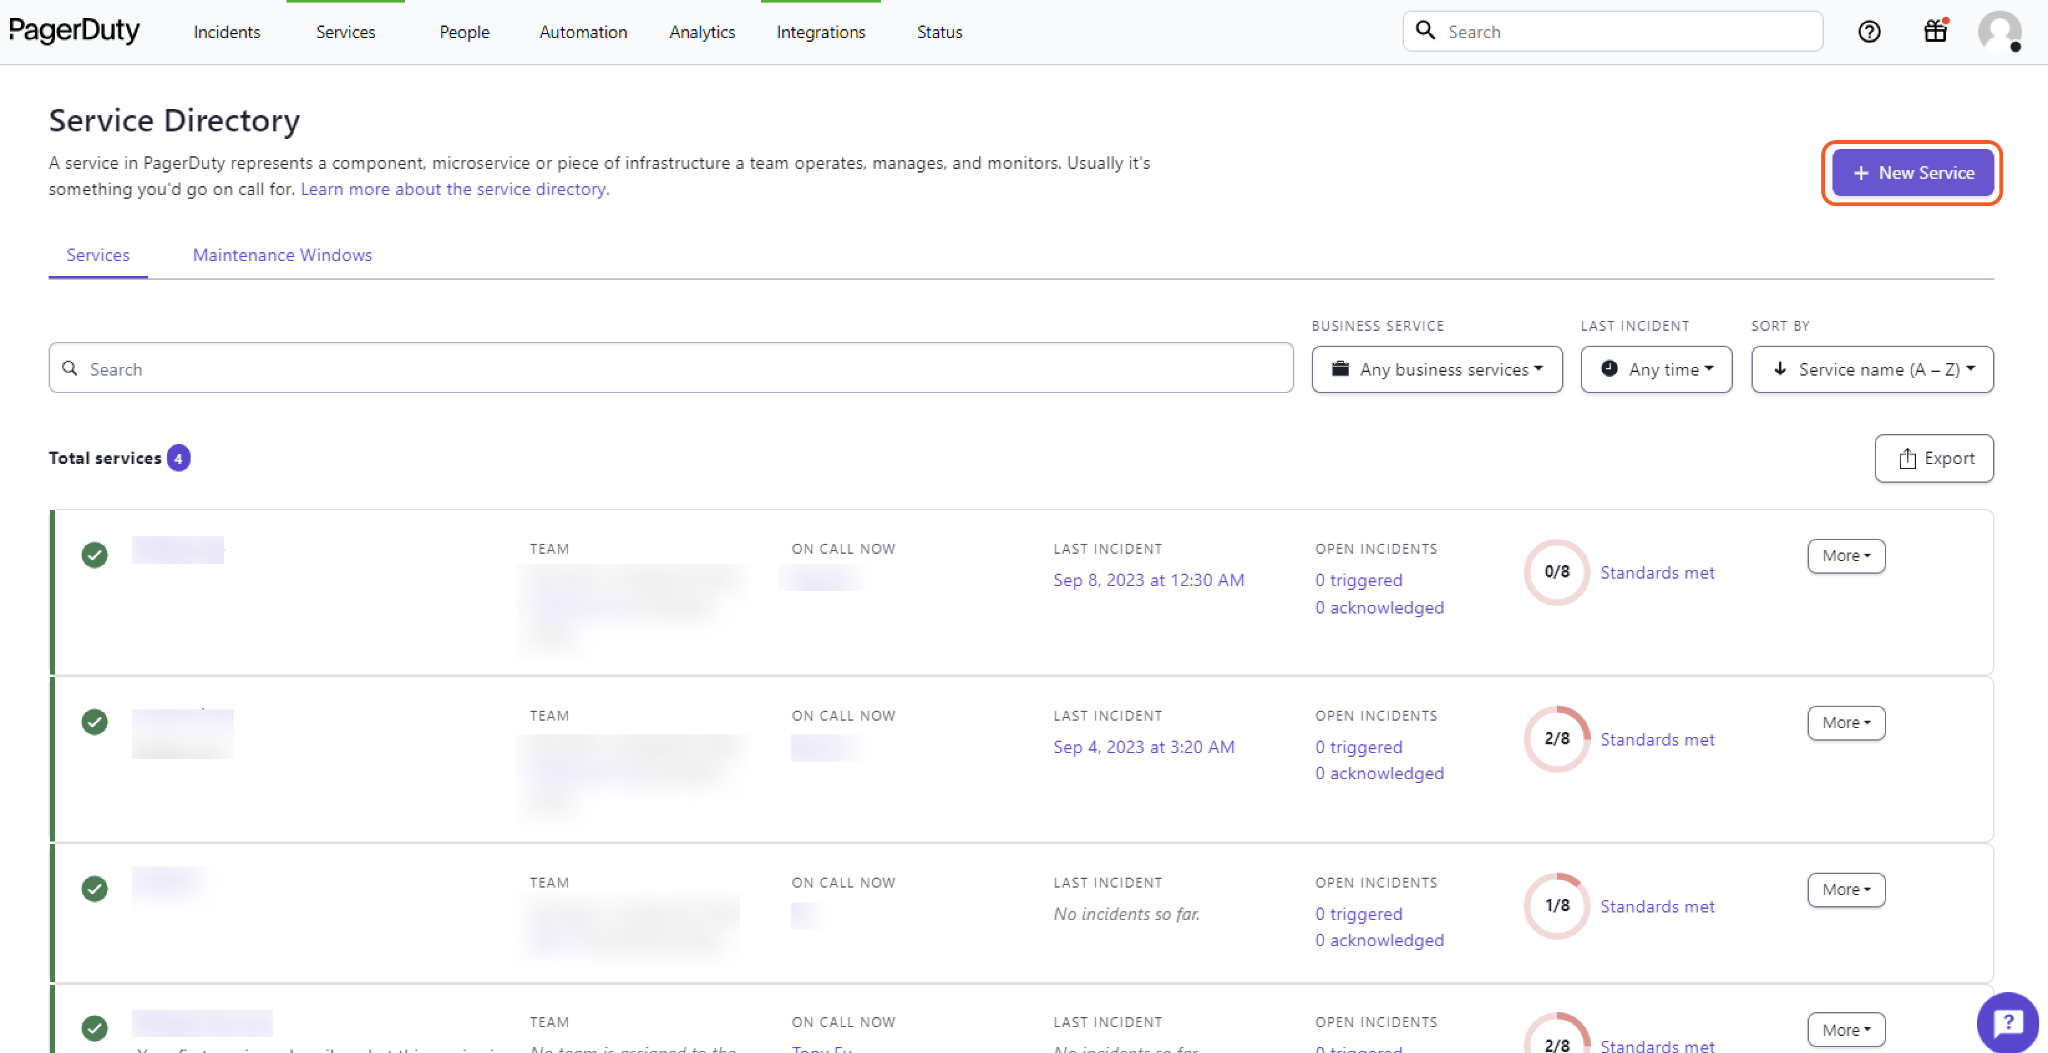2048x1053 pixels.
Task: Open the Sep 8, 2023 last incident link
Action: [x=1148, y=580]
